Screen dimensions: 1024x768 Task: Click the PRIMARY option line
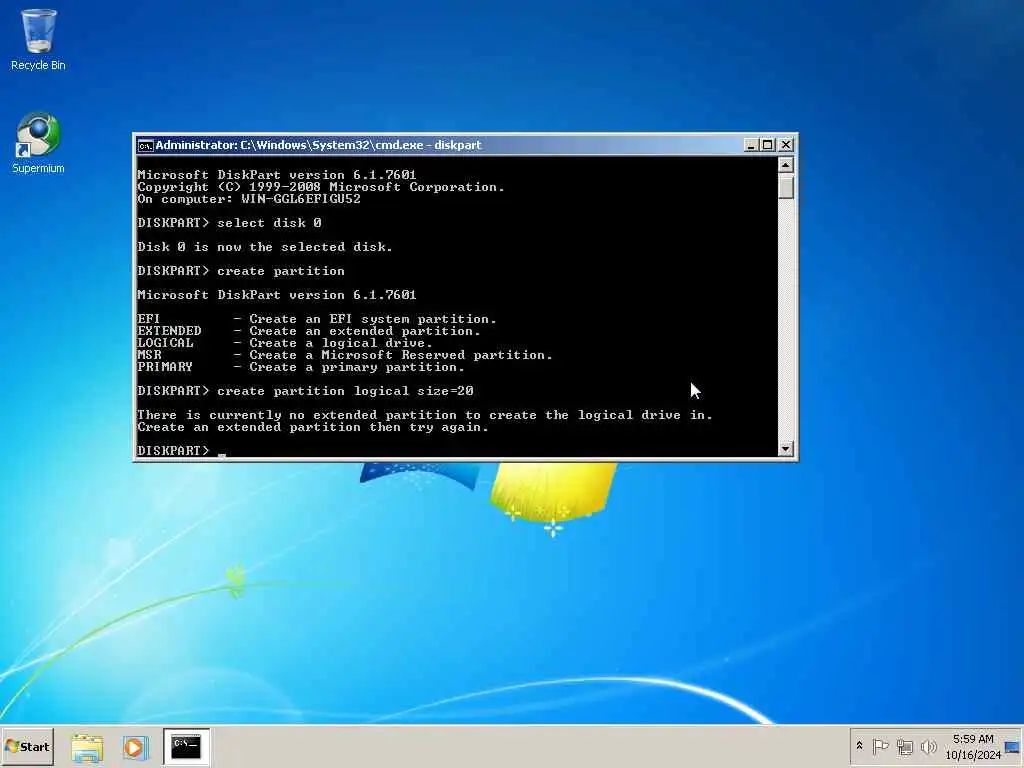point(301,367)
